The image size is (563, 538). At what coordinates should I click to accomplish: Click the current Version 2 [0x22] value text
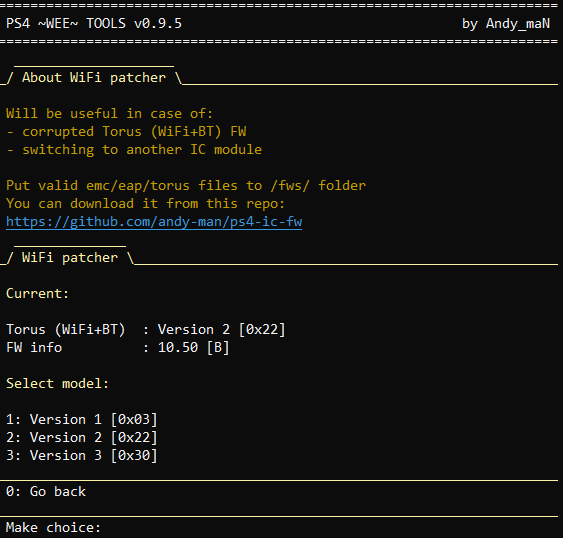tap(222, 329)
